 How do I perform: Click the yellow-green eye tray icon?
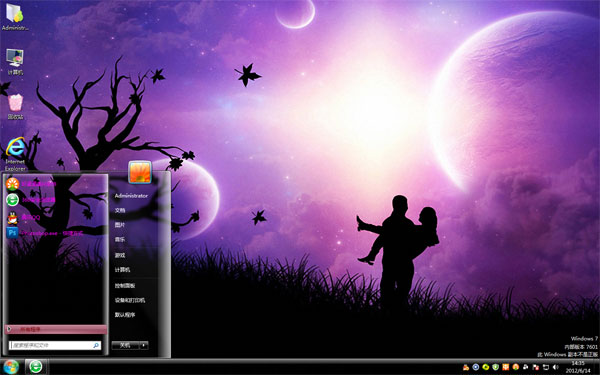486,367
